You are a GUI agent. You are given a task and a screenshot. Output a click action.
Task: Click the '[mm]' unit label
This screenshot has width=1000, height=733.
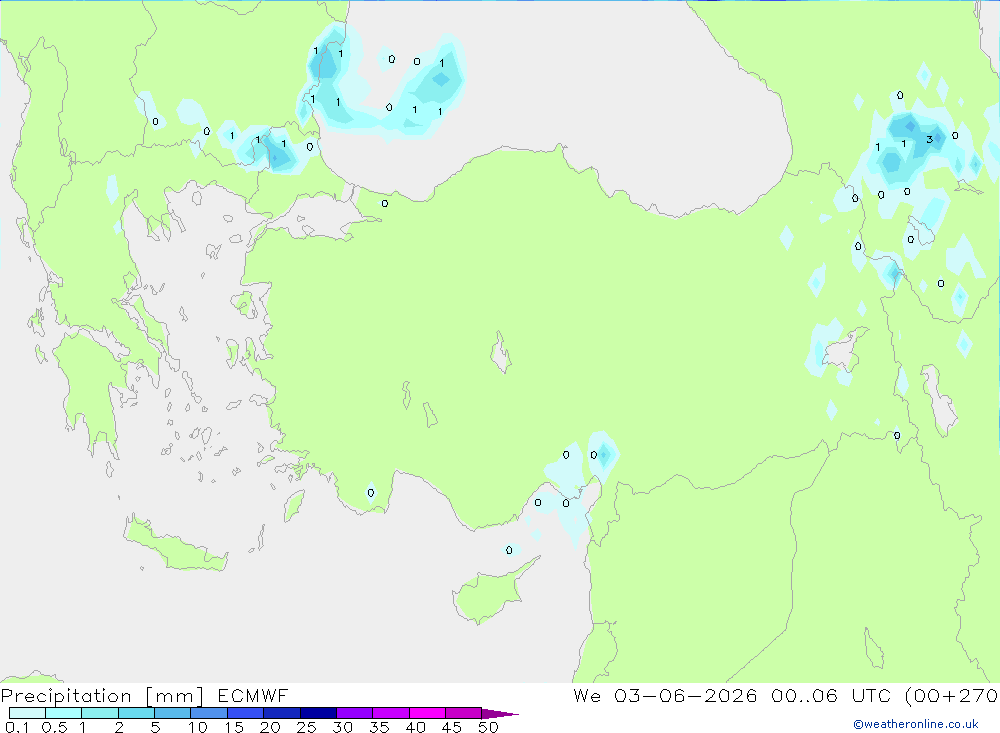point(175,696)
